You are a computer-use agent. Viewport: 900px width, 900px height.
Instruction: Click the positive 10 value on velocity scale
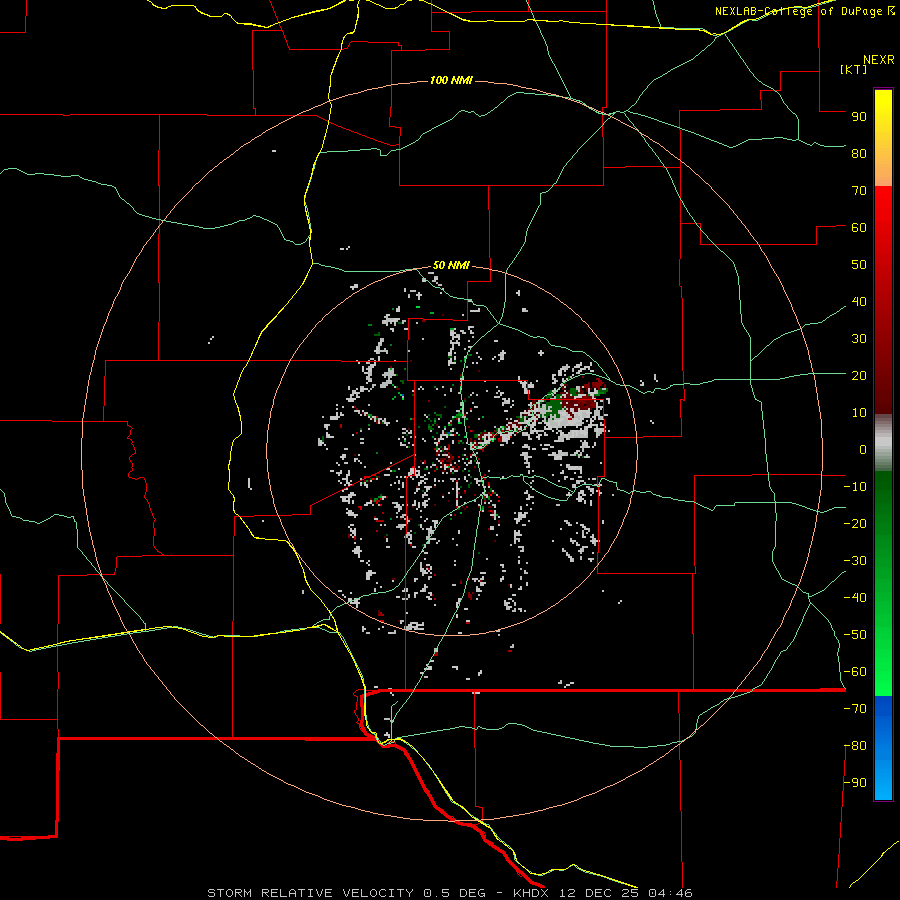[x=859, y=413]
